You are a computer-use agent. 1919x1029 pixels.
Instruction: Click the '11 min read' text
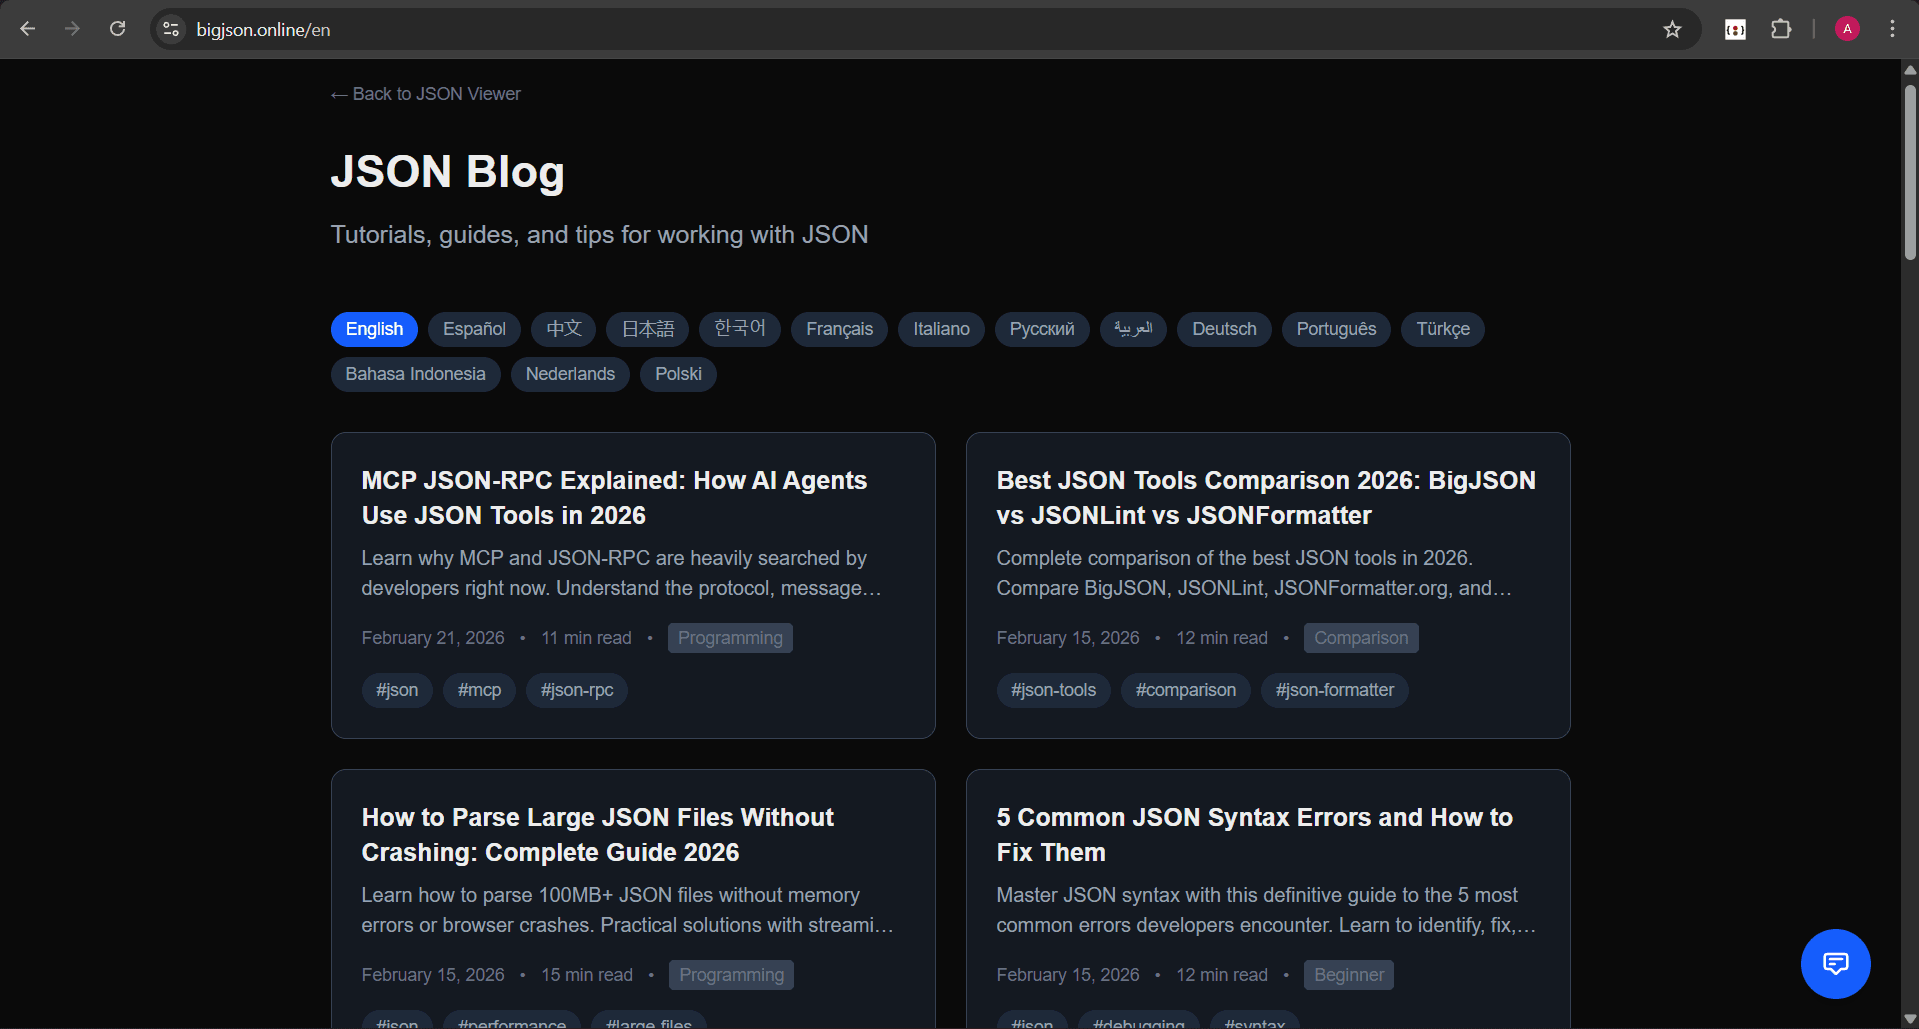coord(586,638)
